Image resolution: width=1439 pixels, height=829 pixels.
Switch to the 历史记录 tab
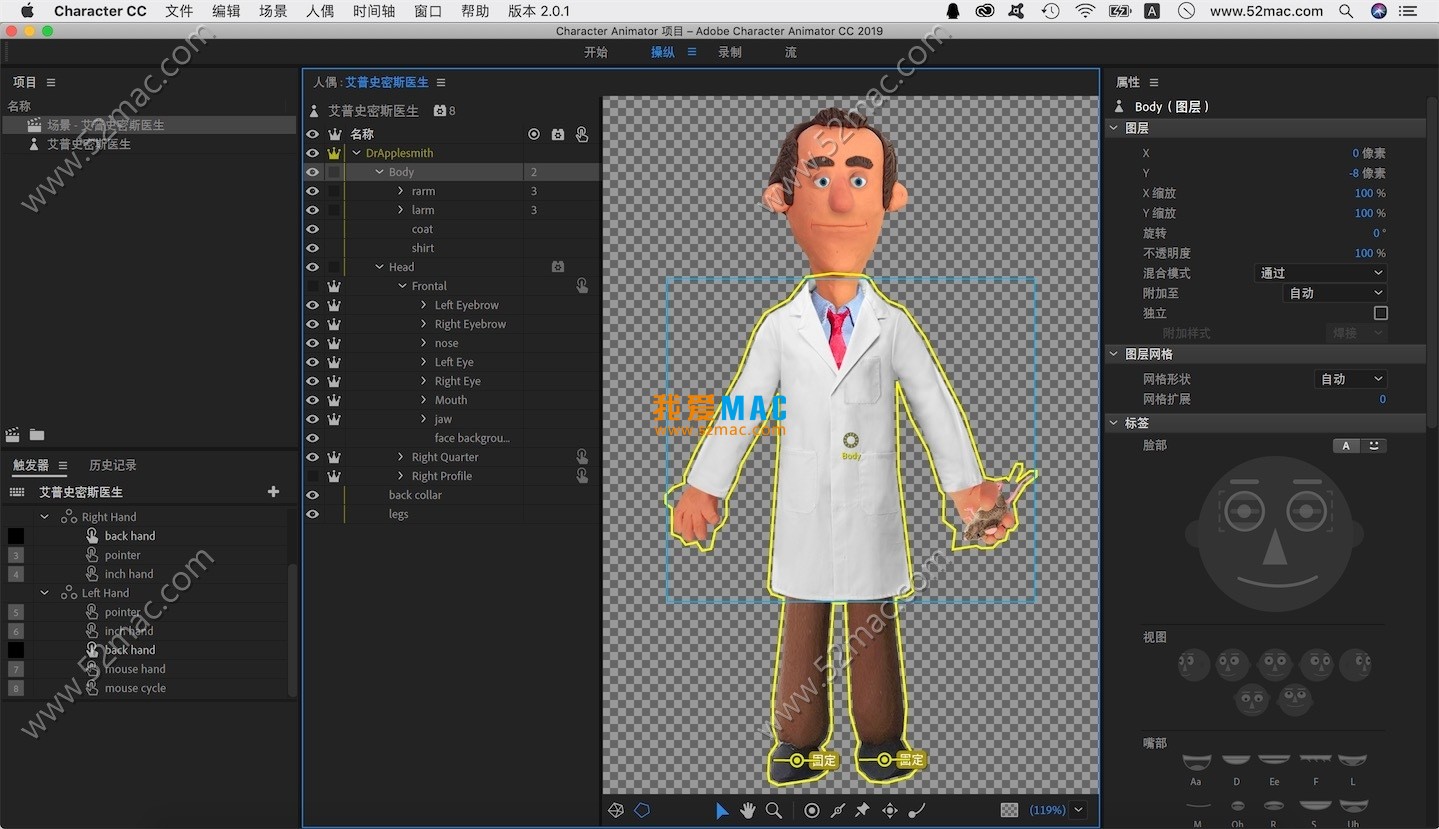113,465
